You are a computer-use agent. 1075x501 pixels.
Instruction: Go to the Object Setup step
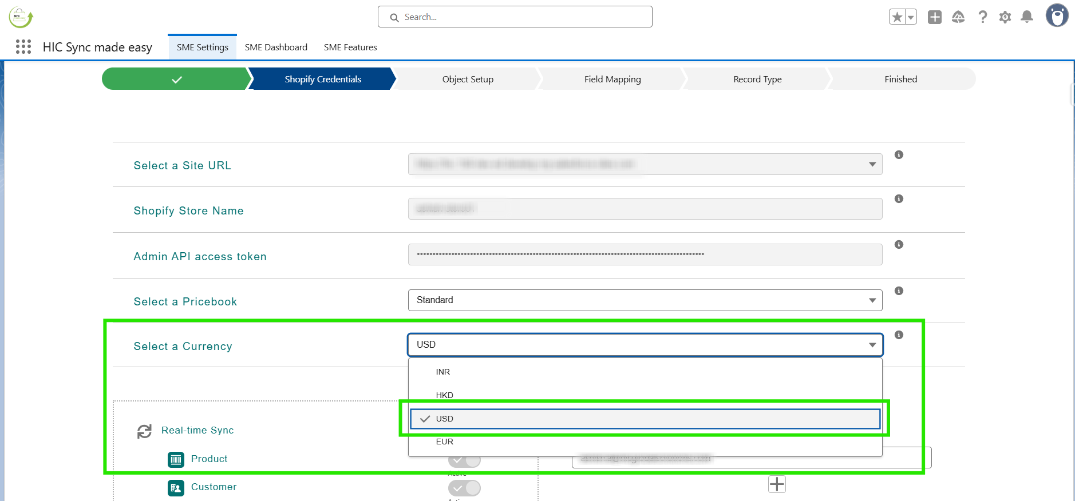click(467, 79)
